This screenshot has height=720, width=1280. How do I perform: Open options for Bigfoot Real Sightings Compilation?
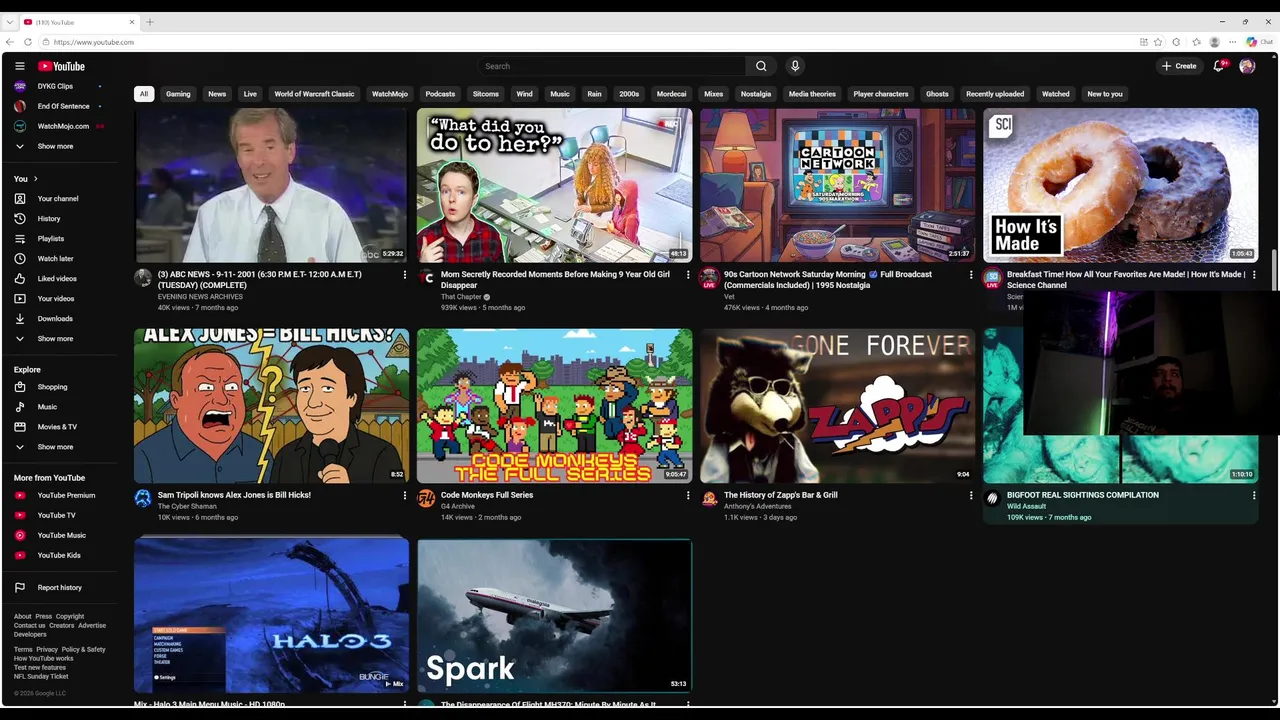pos(1254,495)
